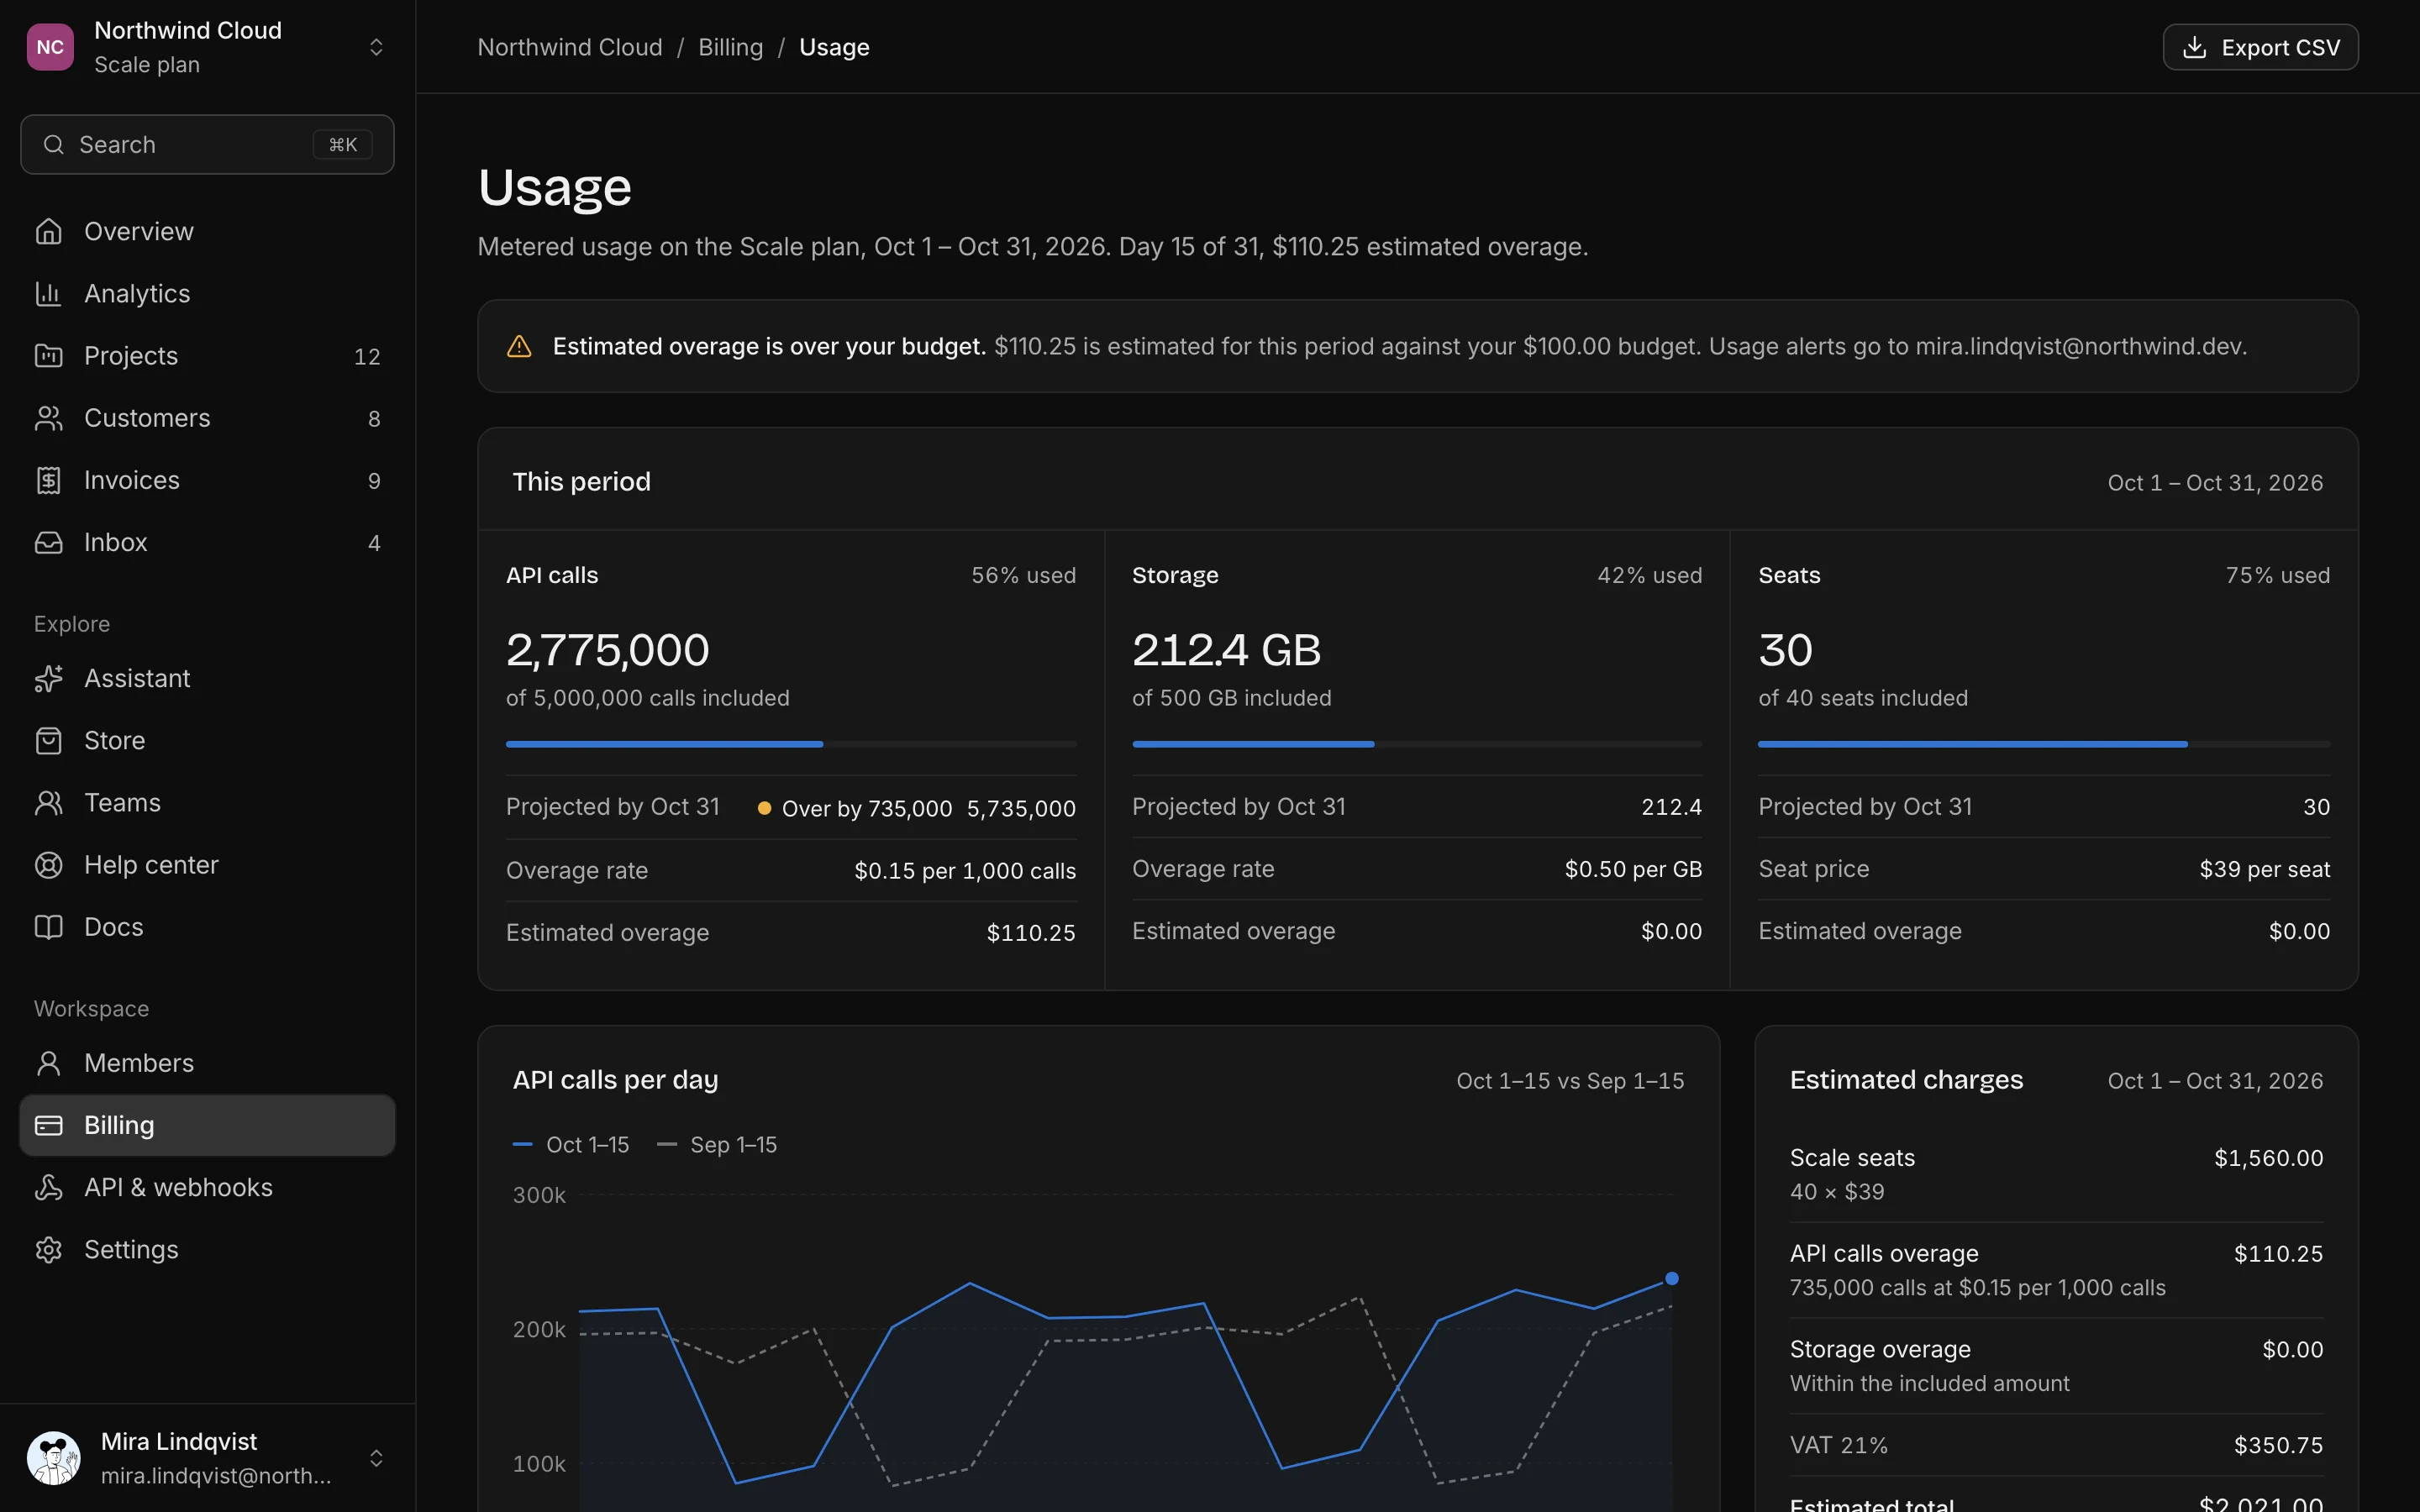Viewport: 2420px width, 1512px height.
Task: Open the Billing sidebar item
Action: pos(207,1125)
